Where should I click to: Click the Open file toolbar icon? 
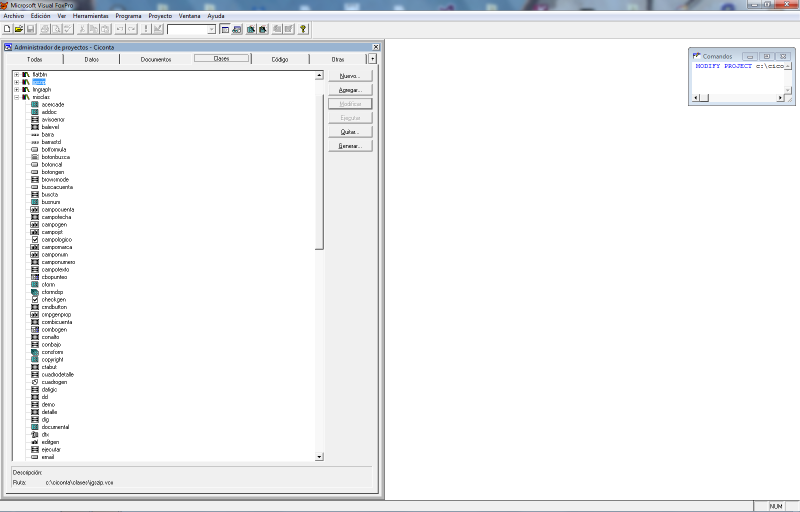click(x=19, y=29)
